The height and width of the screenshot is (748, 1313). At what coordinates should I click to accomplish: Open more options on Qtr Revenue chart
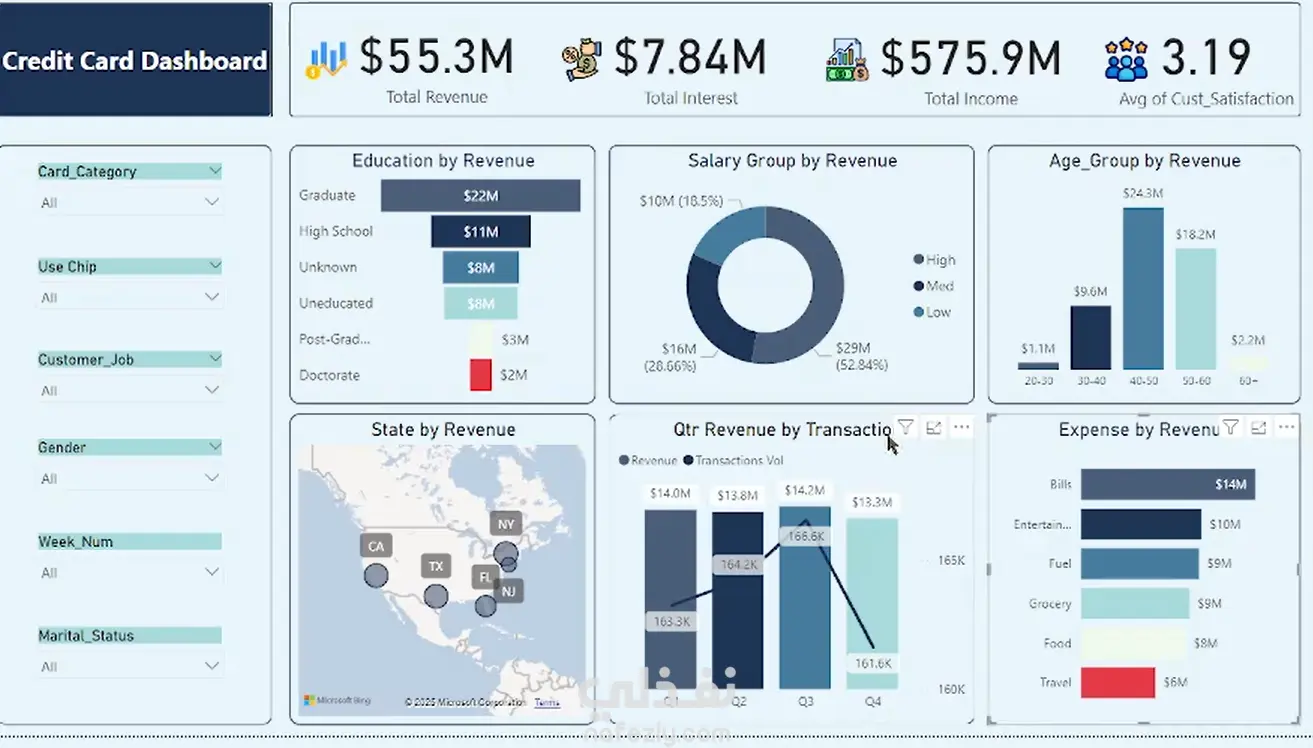click(961, 428)
